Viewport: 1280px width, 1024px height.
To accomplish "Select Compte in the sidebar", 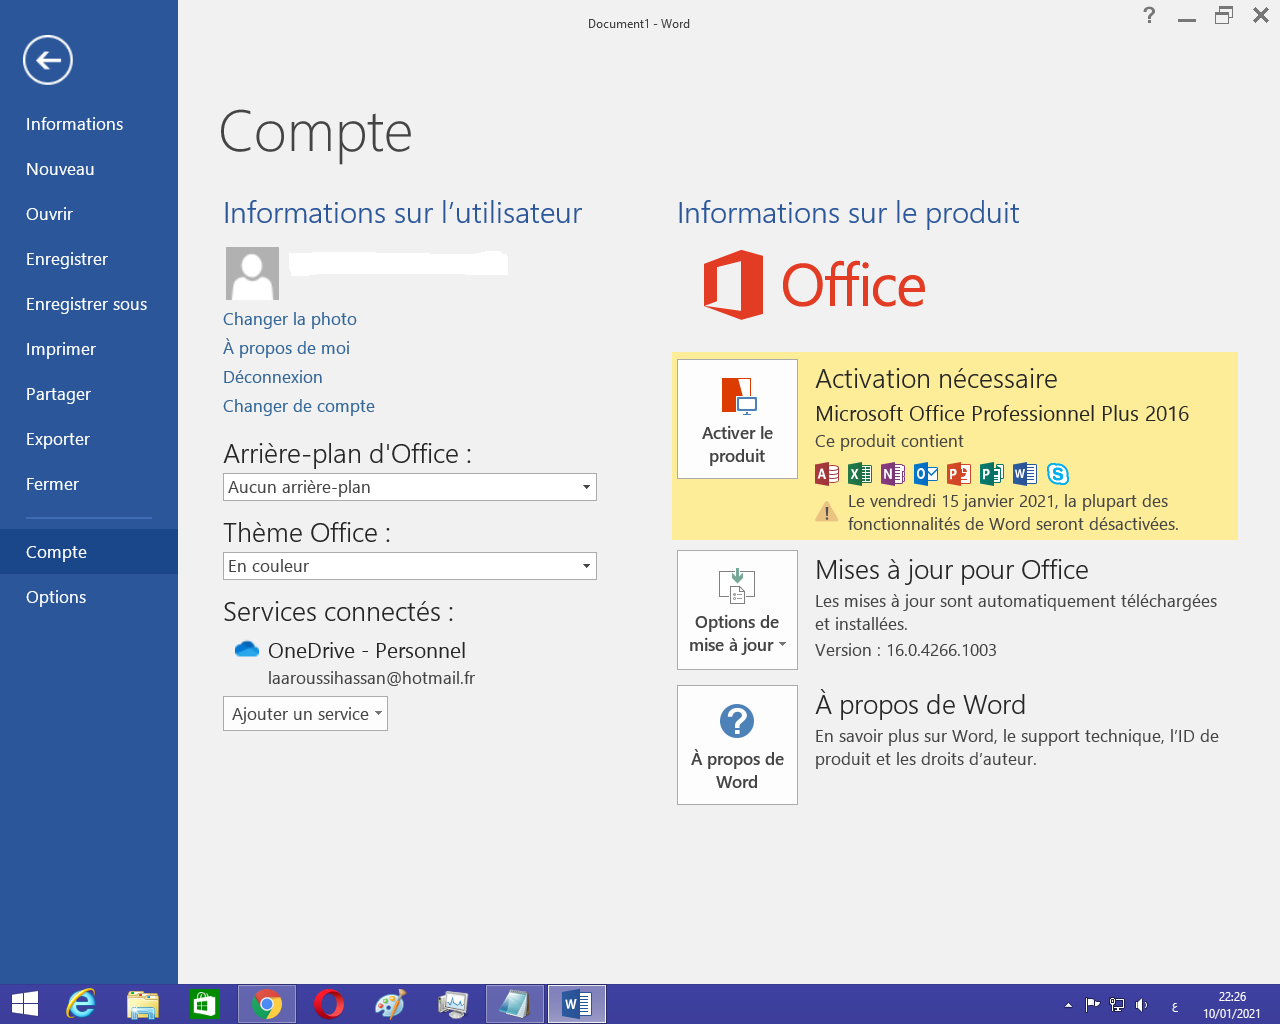I will pos(89,552).
